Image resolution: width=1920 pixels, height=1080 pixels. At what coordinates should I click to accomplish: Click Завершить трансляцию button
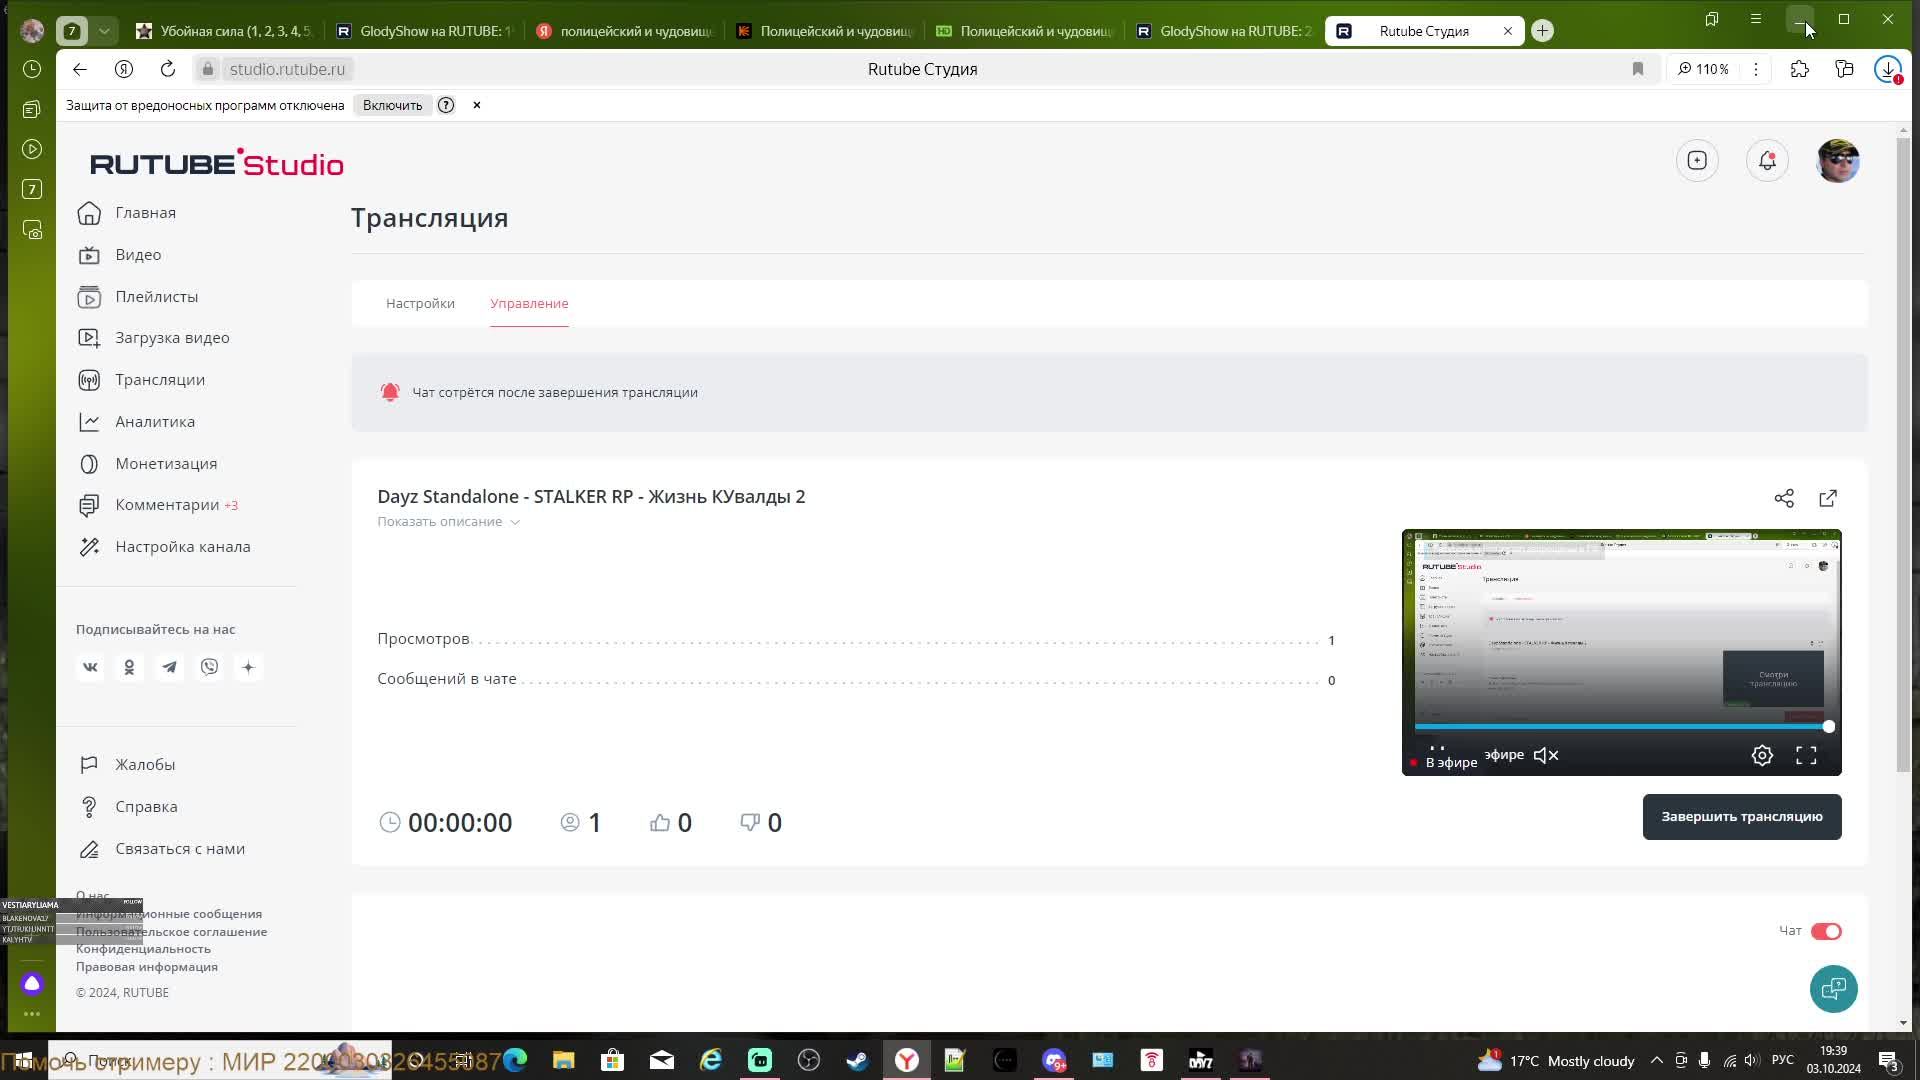[1742, 817]
